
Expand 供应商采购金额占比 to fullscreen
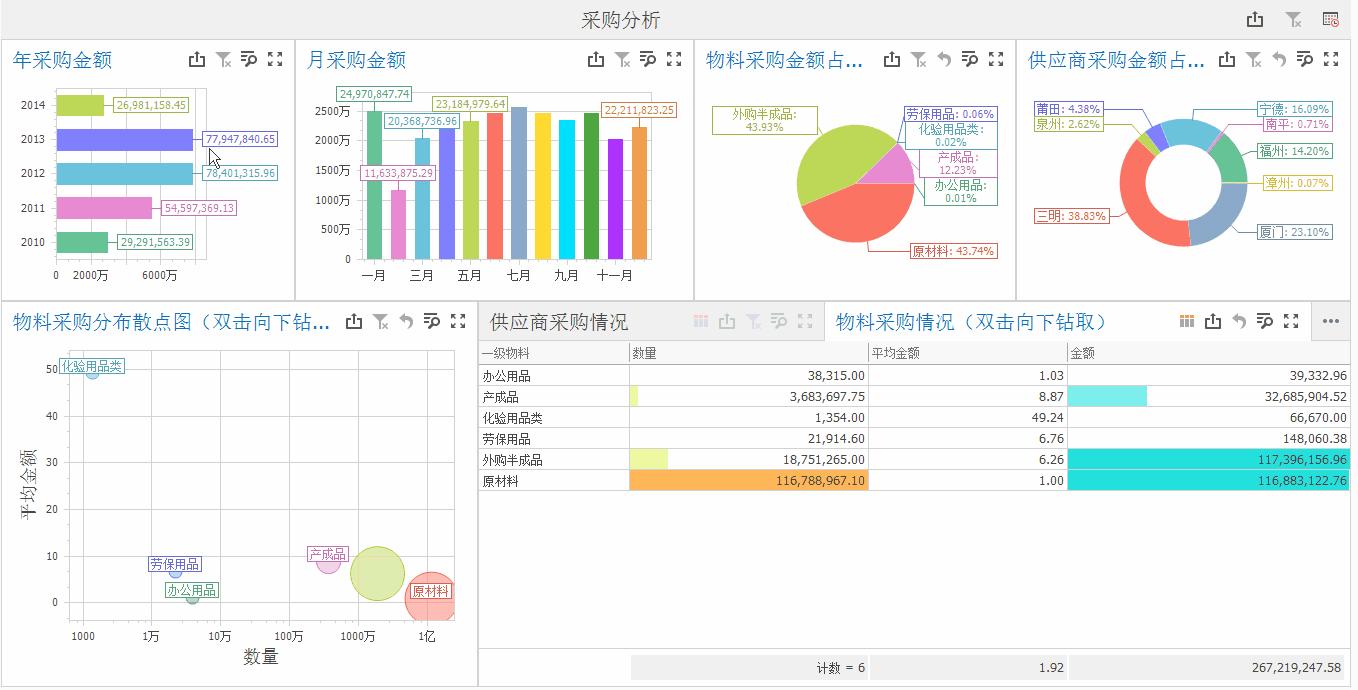point(1332,60)
